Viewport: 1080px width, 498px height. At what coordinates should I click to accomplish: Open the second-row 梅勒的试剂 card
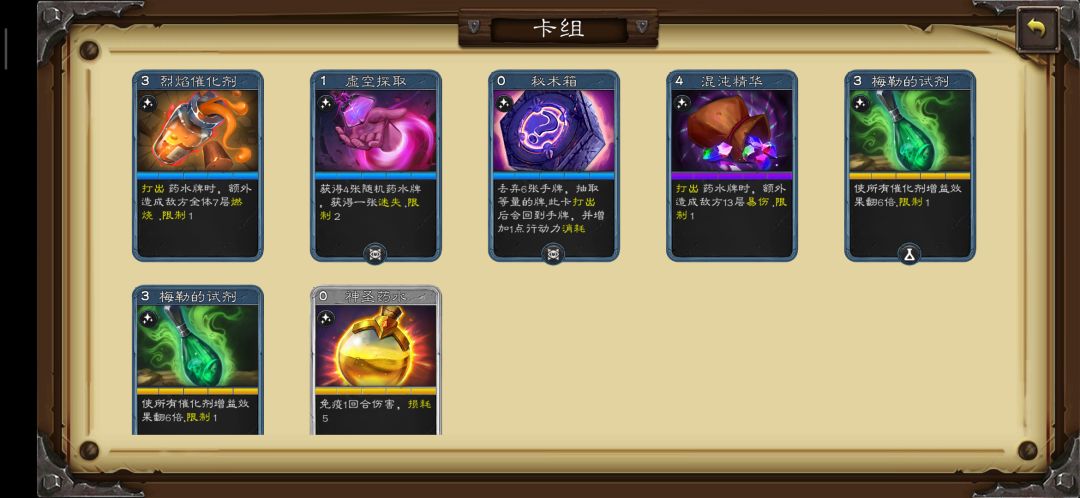tap(198, 360)
